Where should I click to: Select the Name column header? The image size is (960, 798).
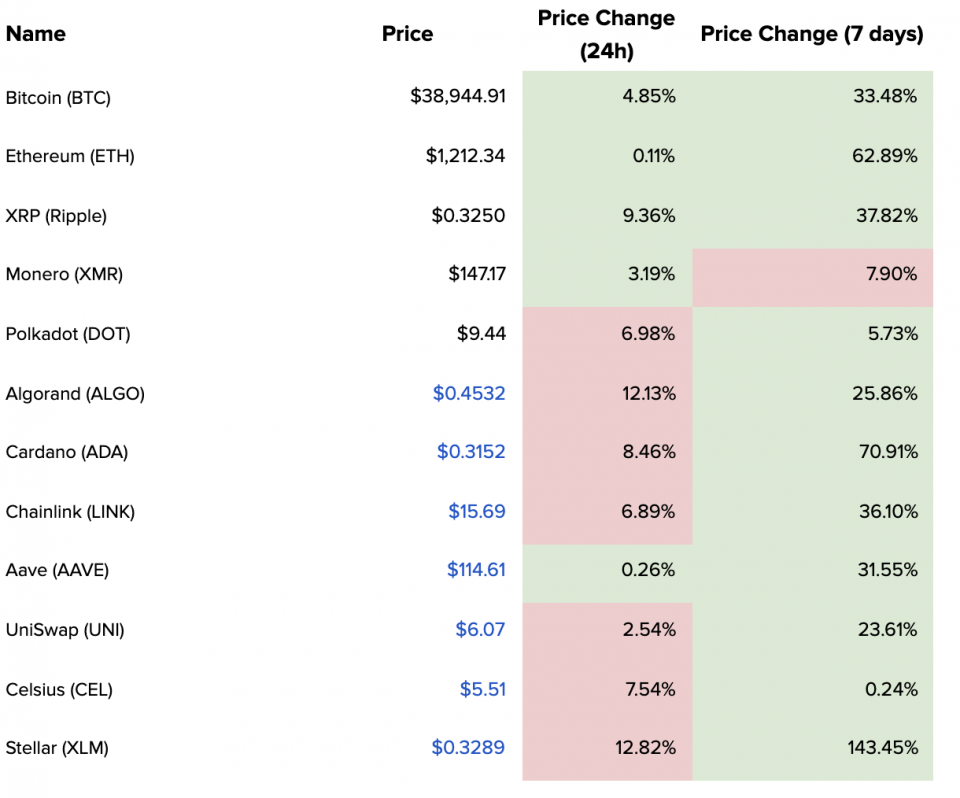[36, 34]
